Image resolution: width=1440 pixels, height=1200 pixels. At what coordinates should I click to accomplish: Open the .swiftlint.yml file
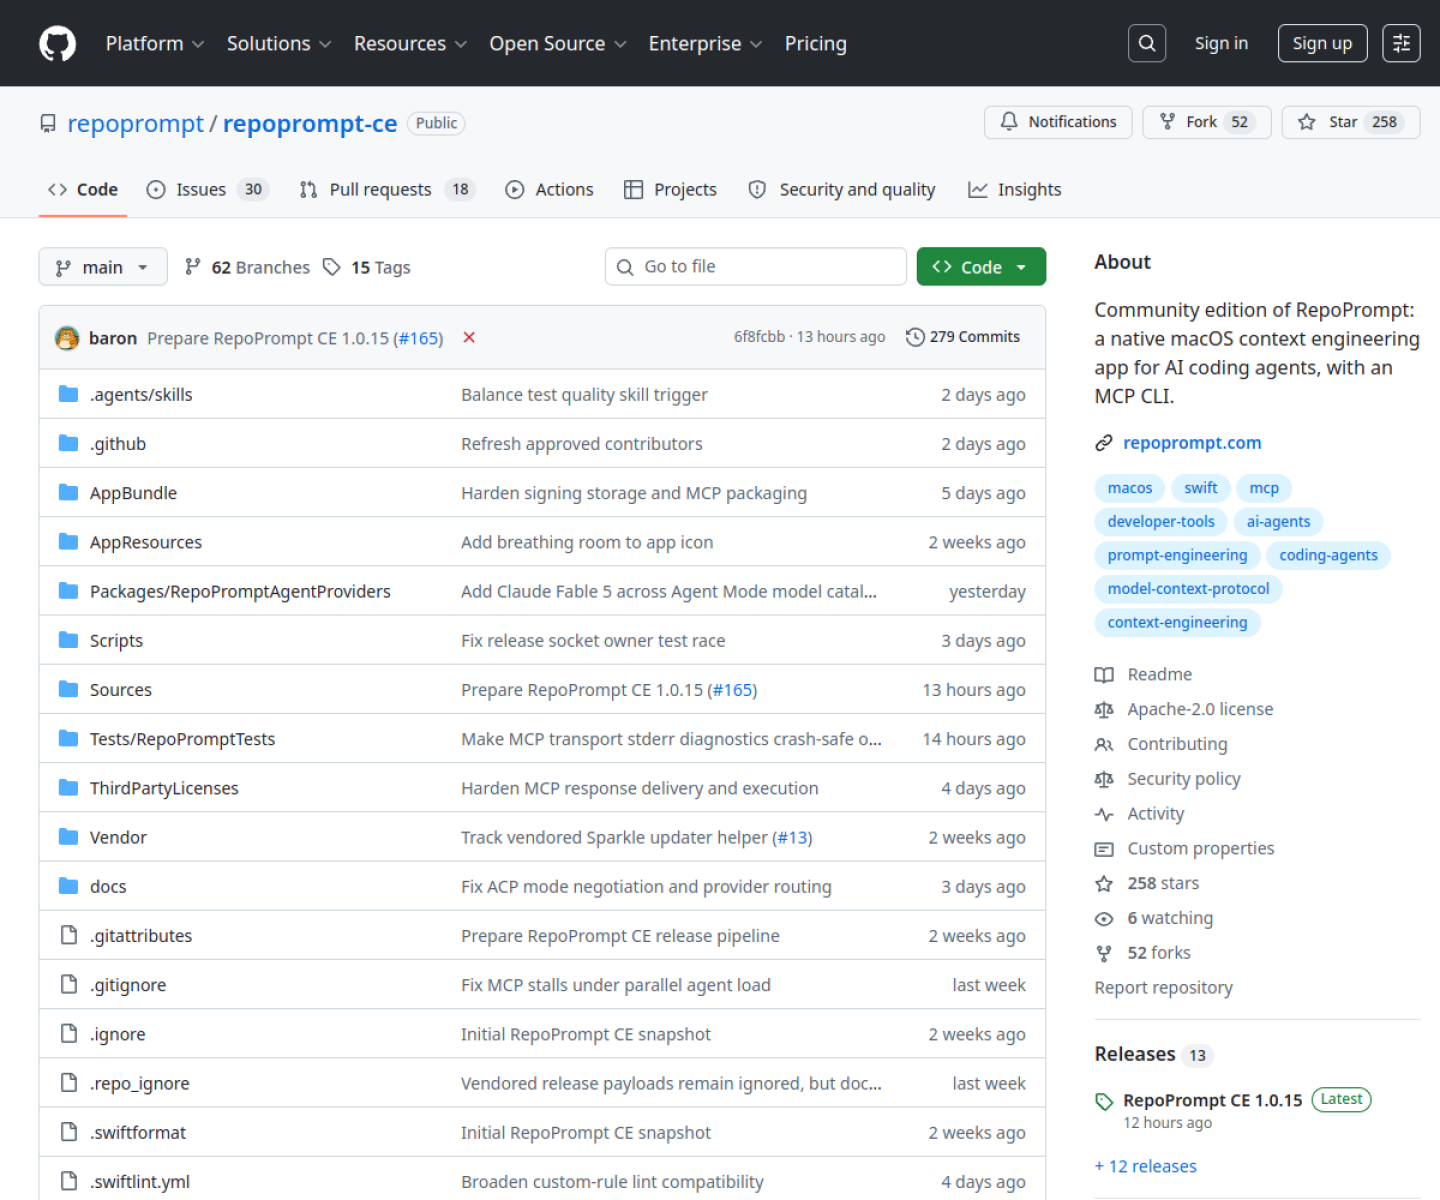140,1181
